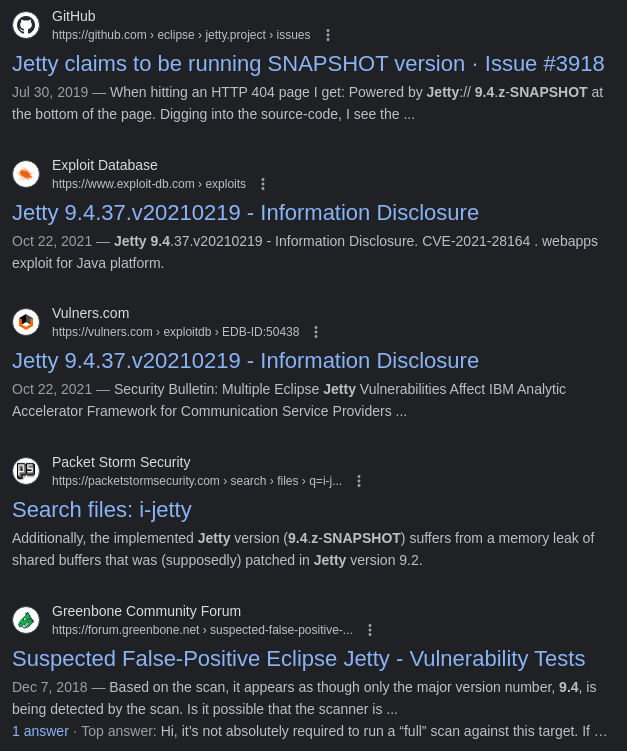Click the Greenbone Community Forum favicon

(26, 620)
